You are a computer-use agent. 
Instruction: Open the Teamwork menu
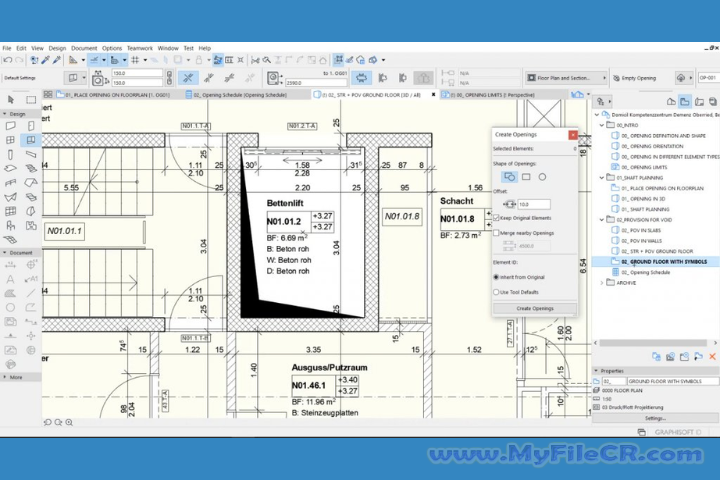pos(140,48)
